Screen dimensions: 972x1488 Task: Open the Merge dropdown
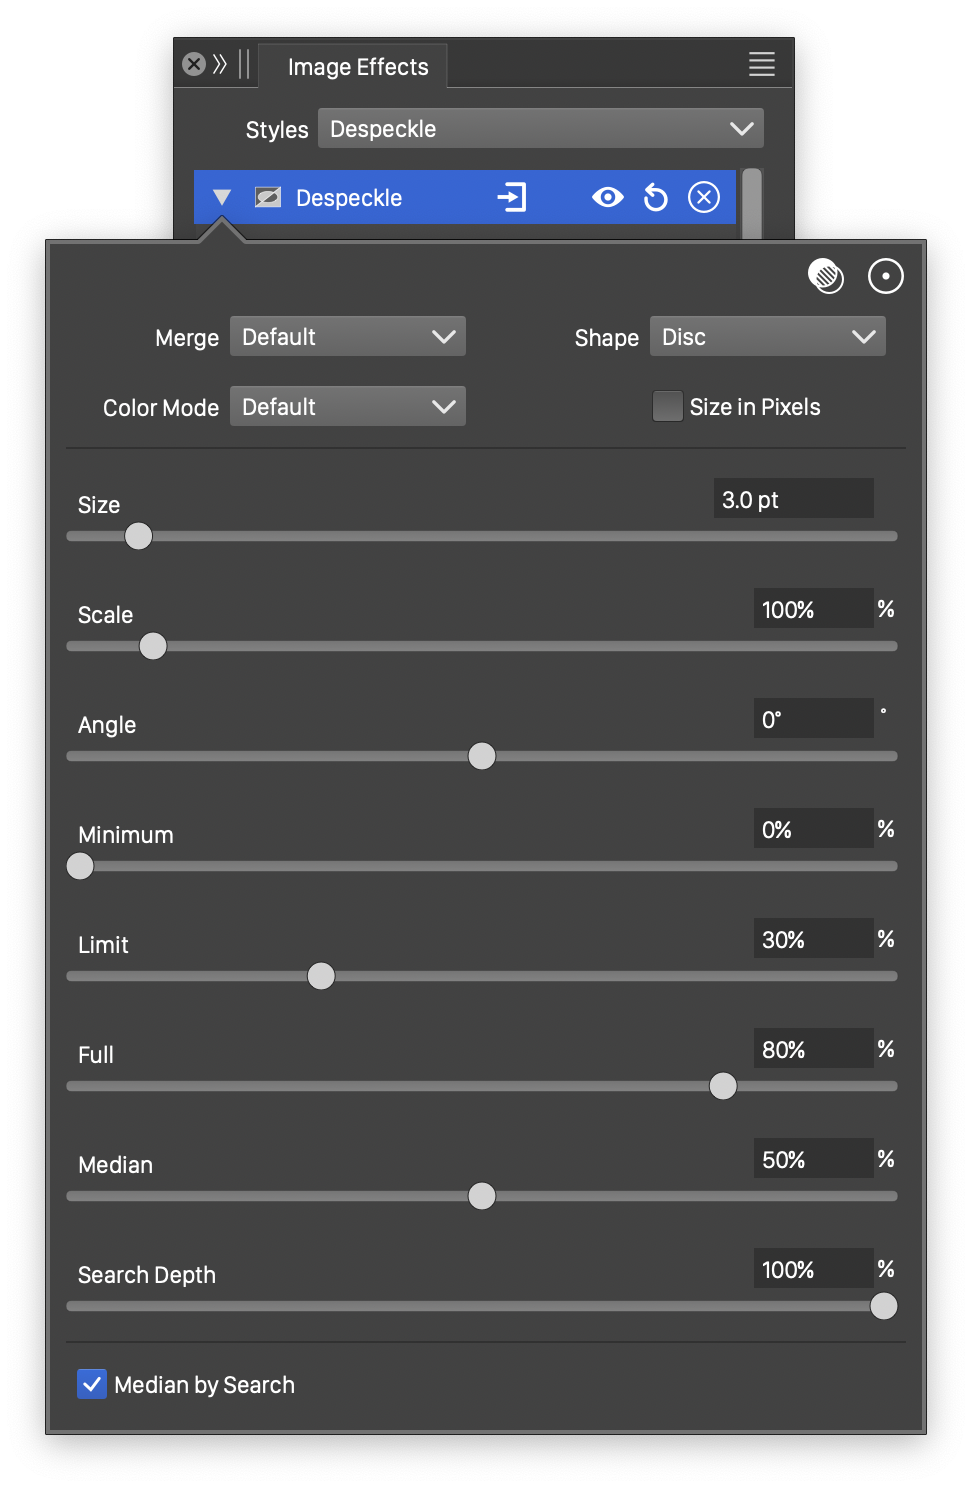(x=347, y=337)
